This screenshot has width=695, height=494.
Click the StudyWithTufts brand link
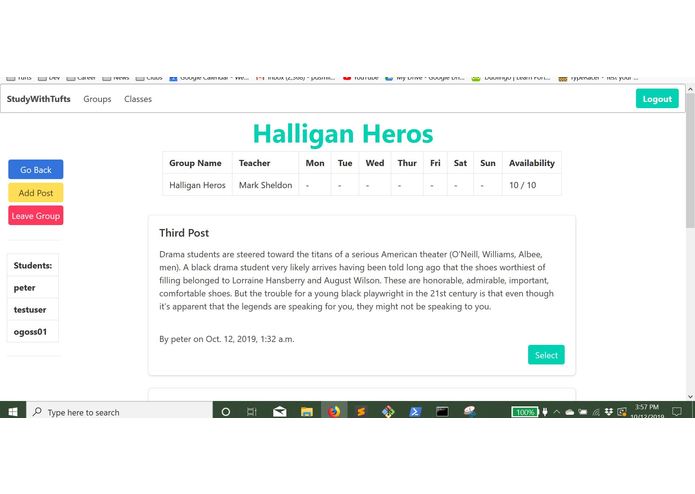39,99
